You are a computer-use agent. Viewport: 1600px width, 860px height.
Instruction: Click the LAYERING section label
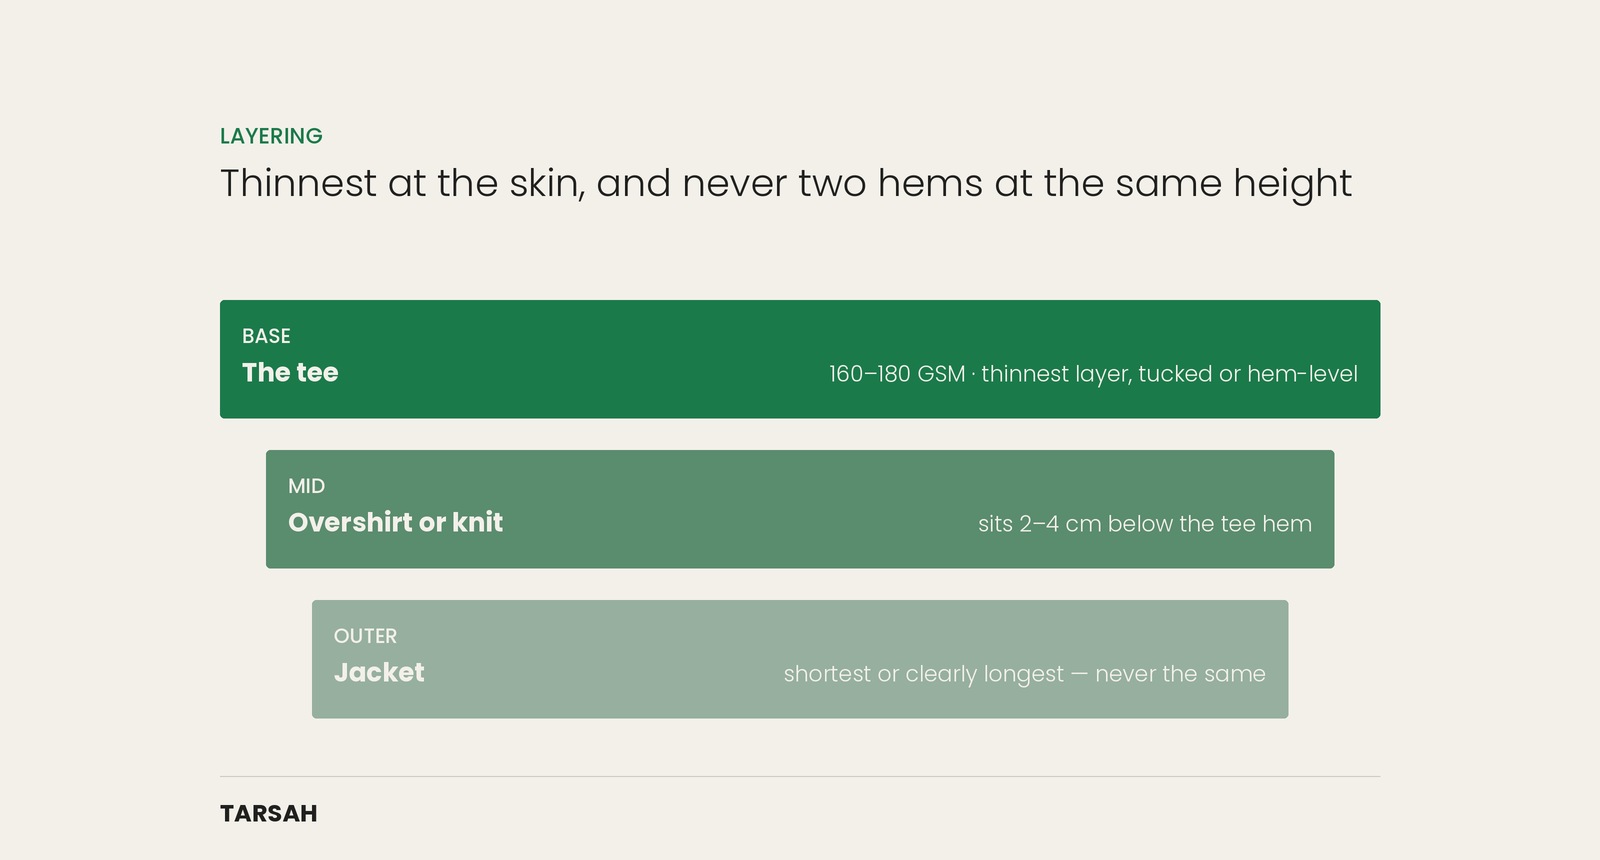[x=271, y=136]
